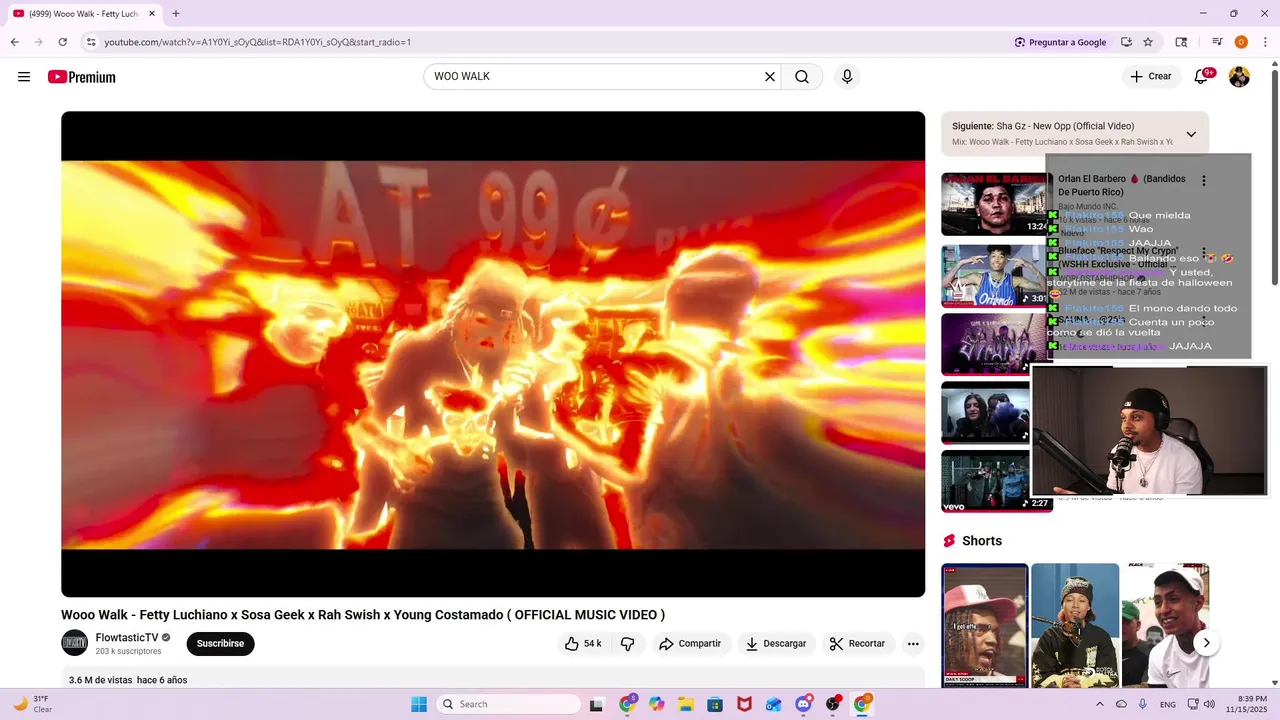This screenshot has width=1280, height=720.
Task: Open the notifications bell
Action: click(1201, 77)
